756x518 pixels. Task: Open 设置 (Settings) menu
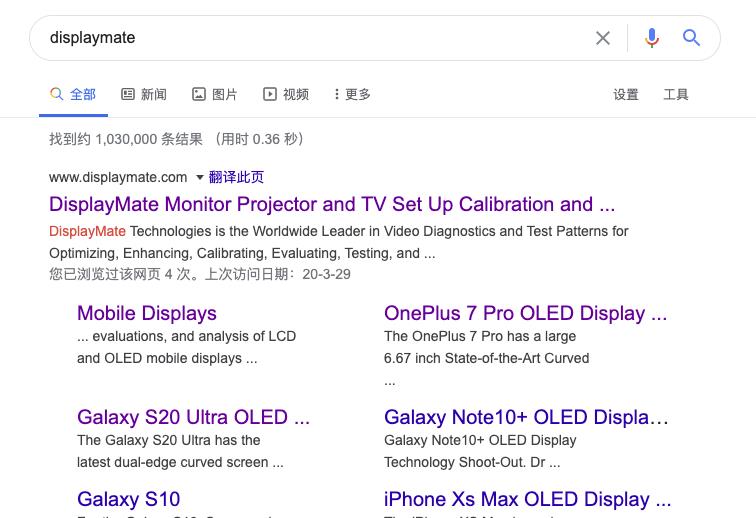pos(626,95)
